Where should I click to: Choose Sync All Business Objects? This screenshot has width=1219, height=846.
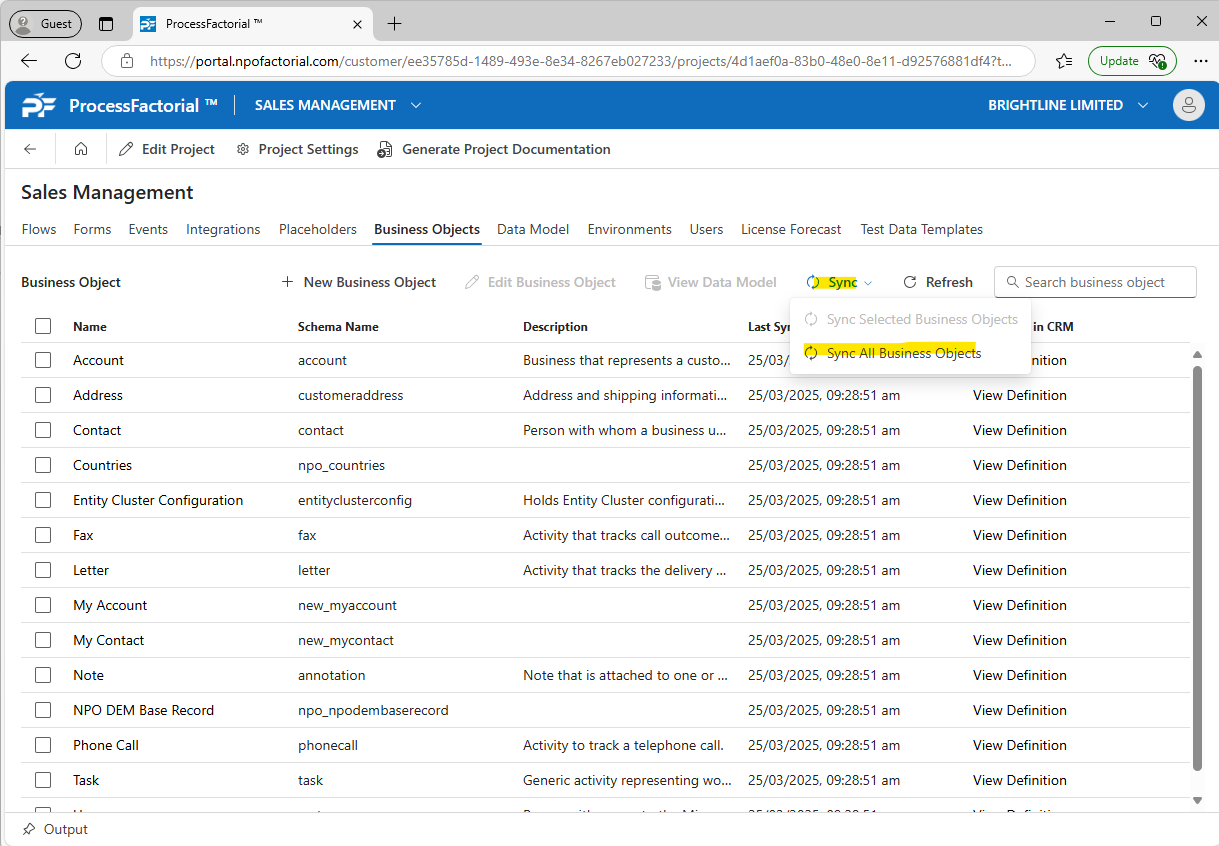(x=903, y=353)
